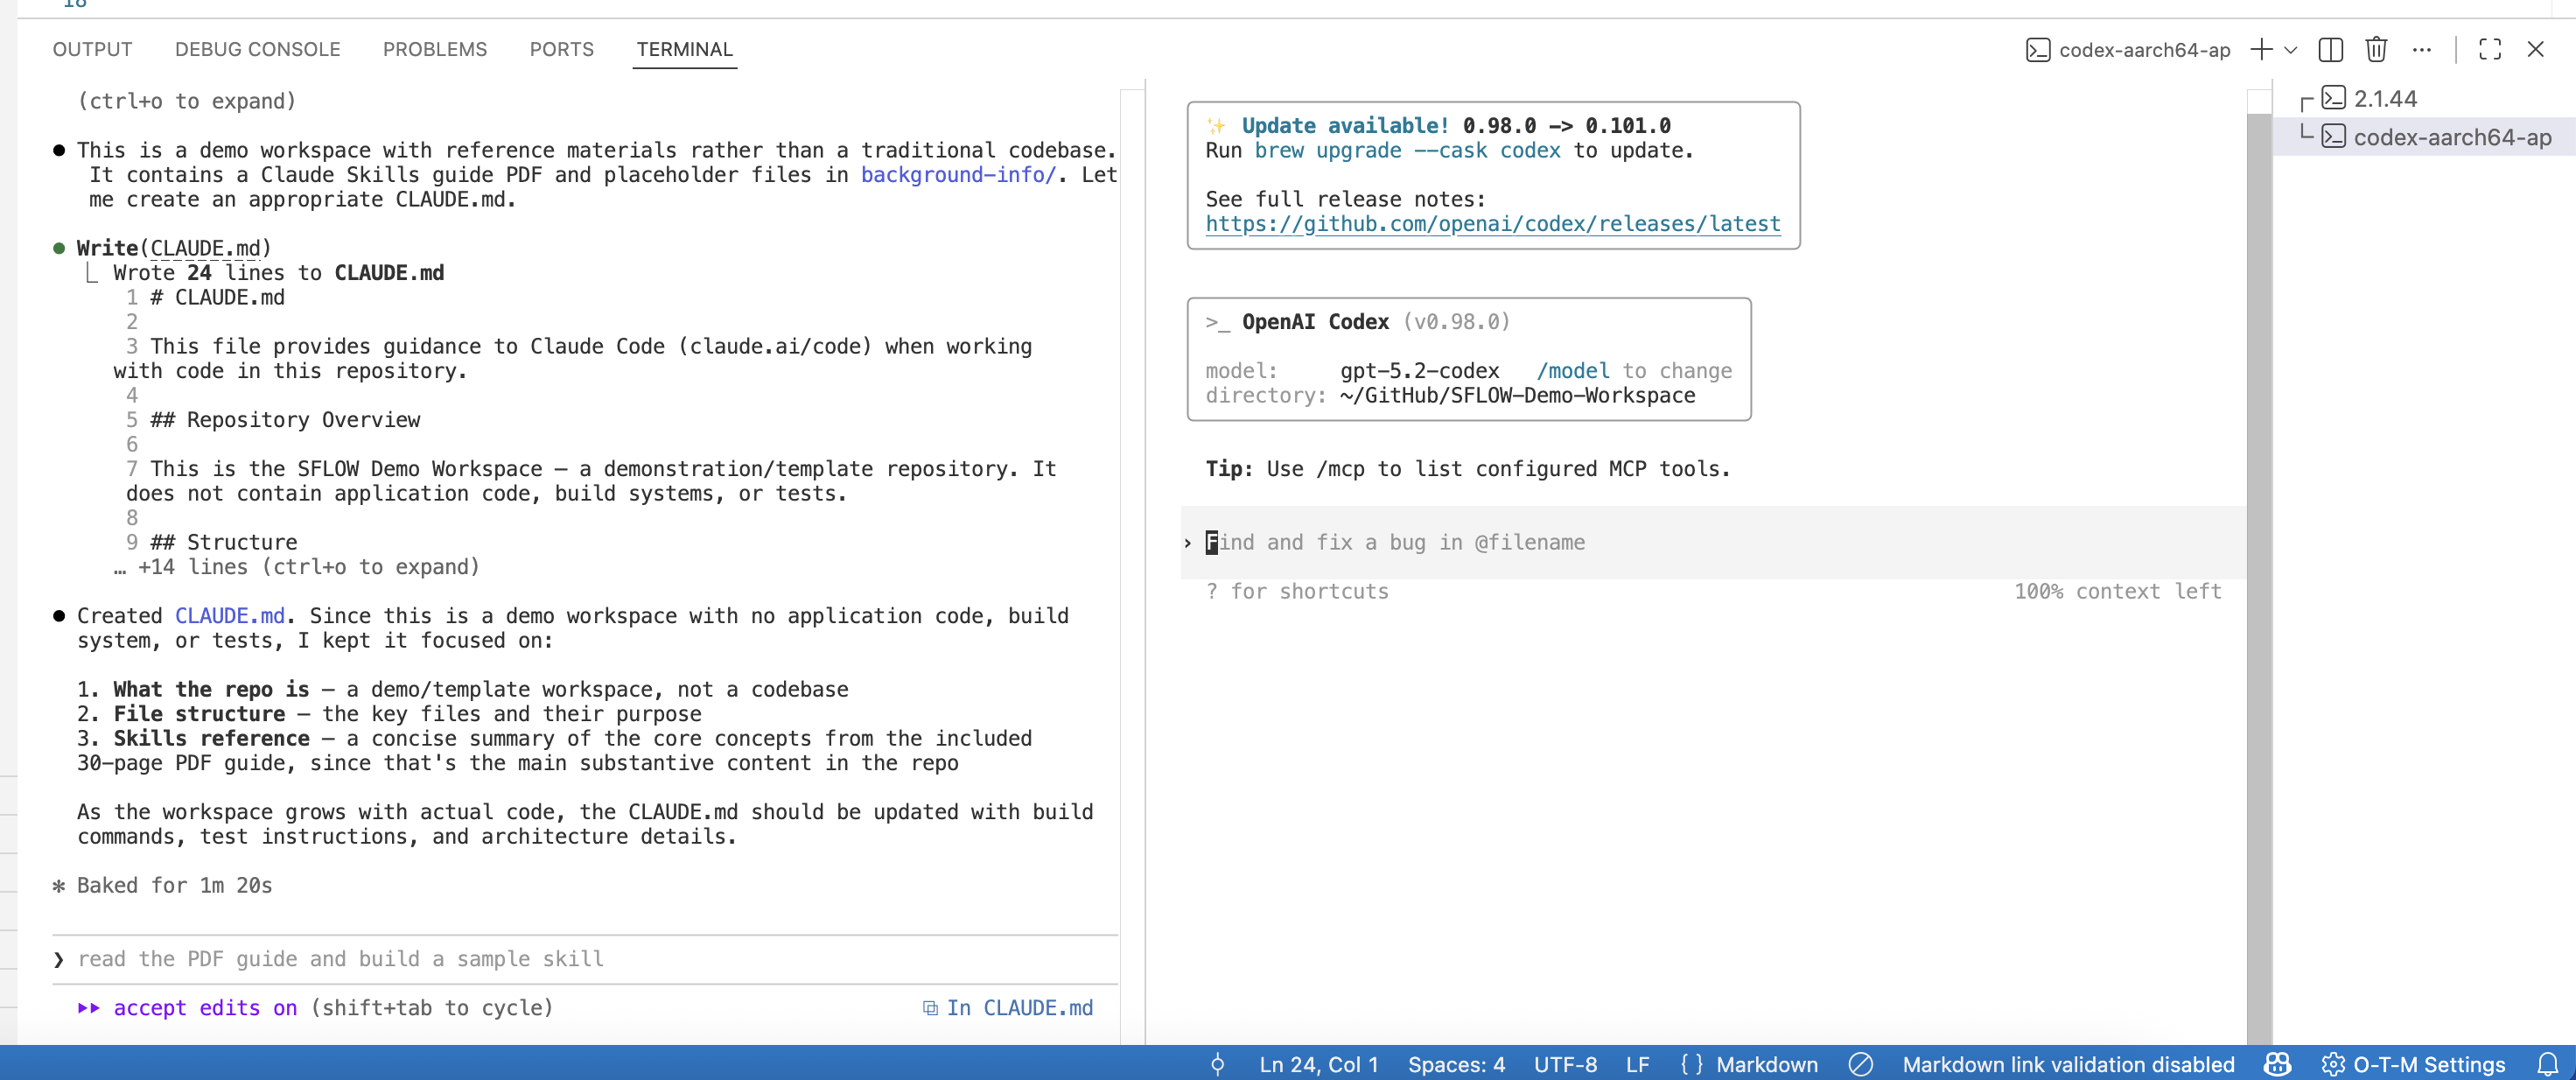Open the DEBUG CONSOLE tab
Screen dimensions: 2576x1080
click(257, 49)
